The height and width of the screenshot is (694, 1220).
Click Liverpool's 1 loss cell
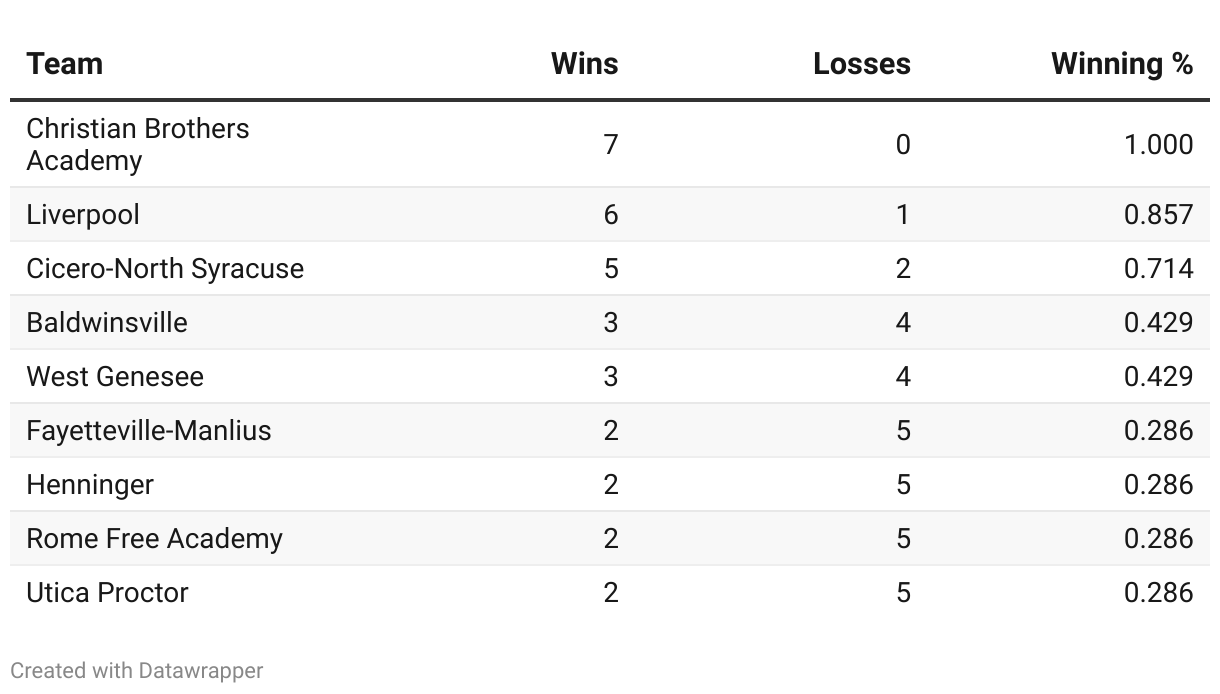click(903, 215)
